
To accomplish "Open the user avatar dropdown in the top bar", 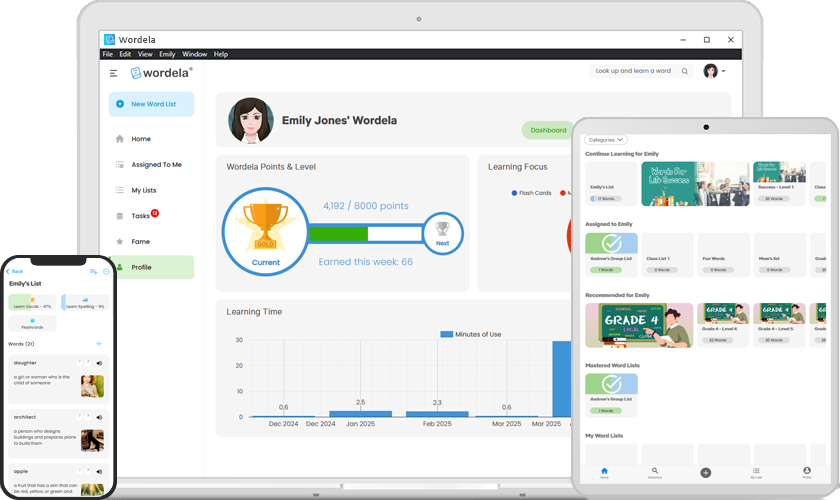I will tap(715, 71).
